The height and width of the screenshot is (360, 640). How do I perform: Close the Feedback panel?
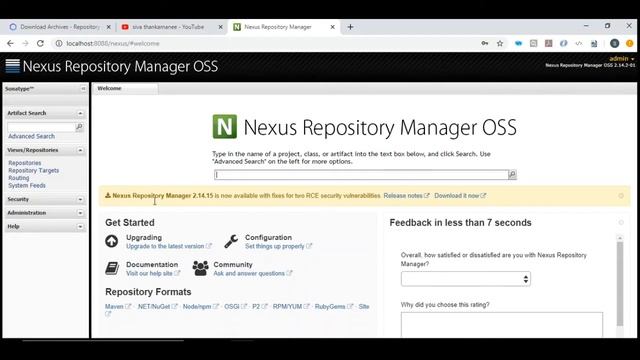[x=621, y=222]
